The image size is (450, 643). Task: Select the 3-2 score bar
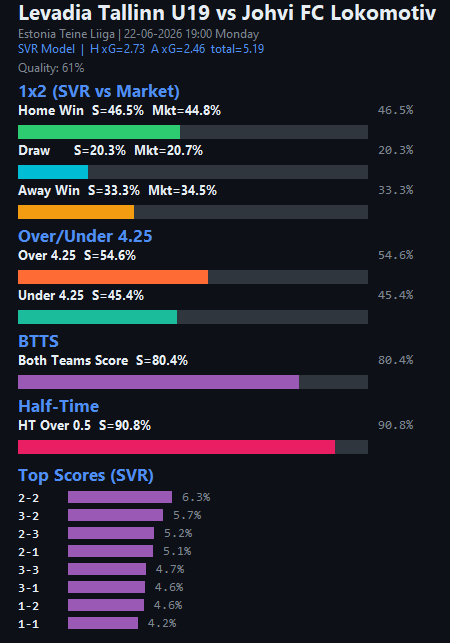pos(115,515)
